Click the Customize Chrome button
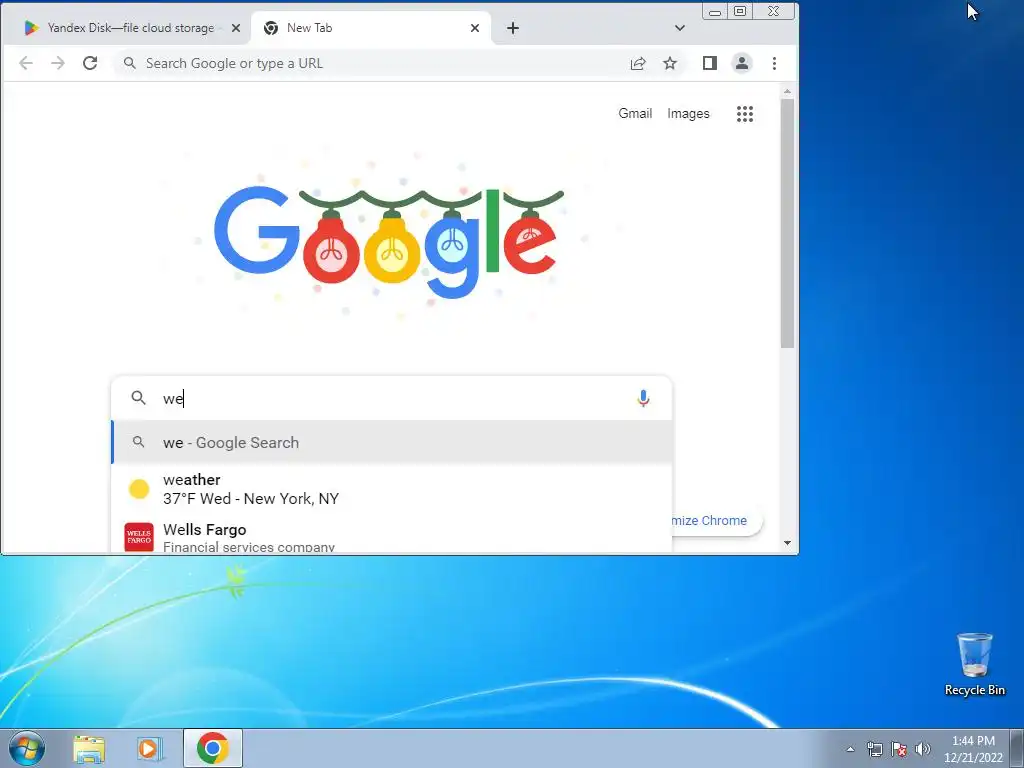The image size is (1024, 768). [716, 520]
